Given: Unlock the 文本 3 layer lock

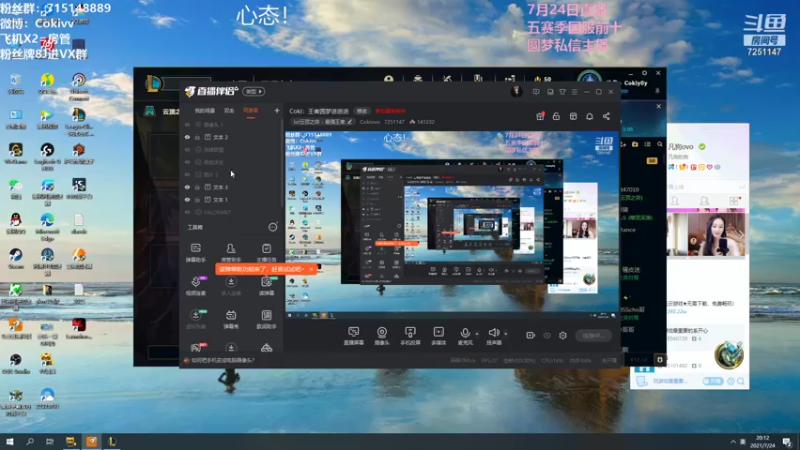Looking at the screenshot, I should coord(197,187).
